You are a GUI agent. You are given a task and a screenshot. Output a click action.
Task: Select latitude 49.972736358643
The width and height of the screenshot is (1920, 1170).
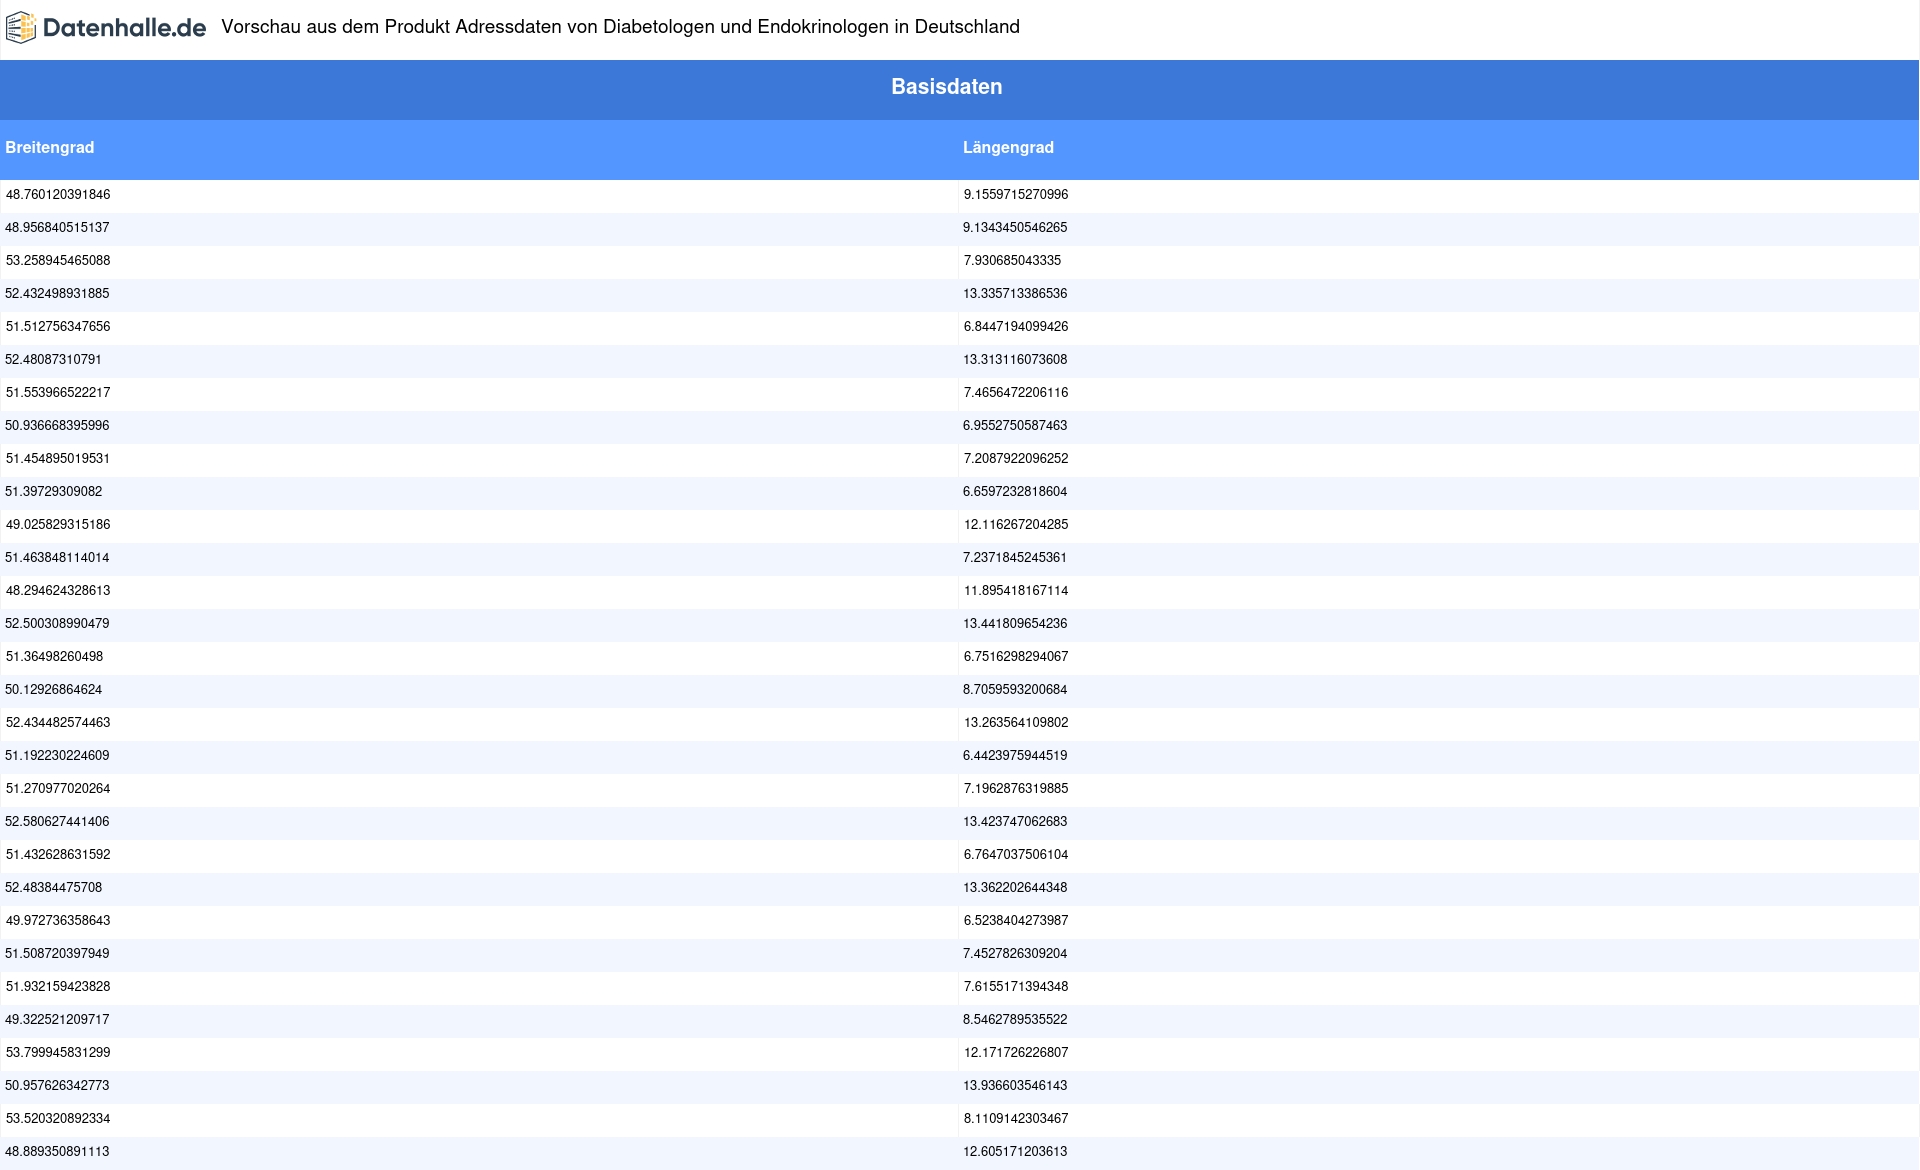tap(58, 921)
